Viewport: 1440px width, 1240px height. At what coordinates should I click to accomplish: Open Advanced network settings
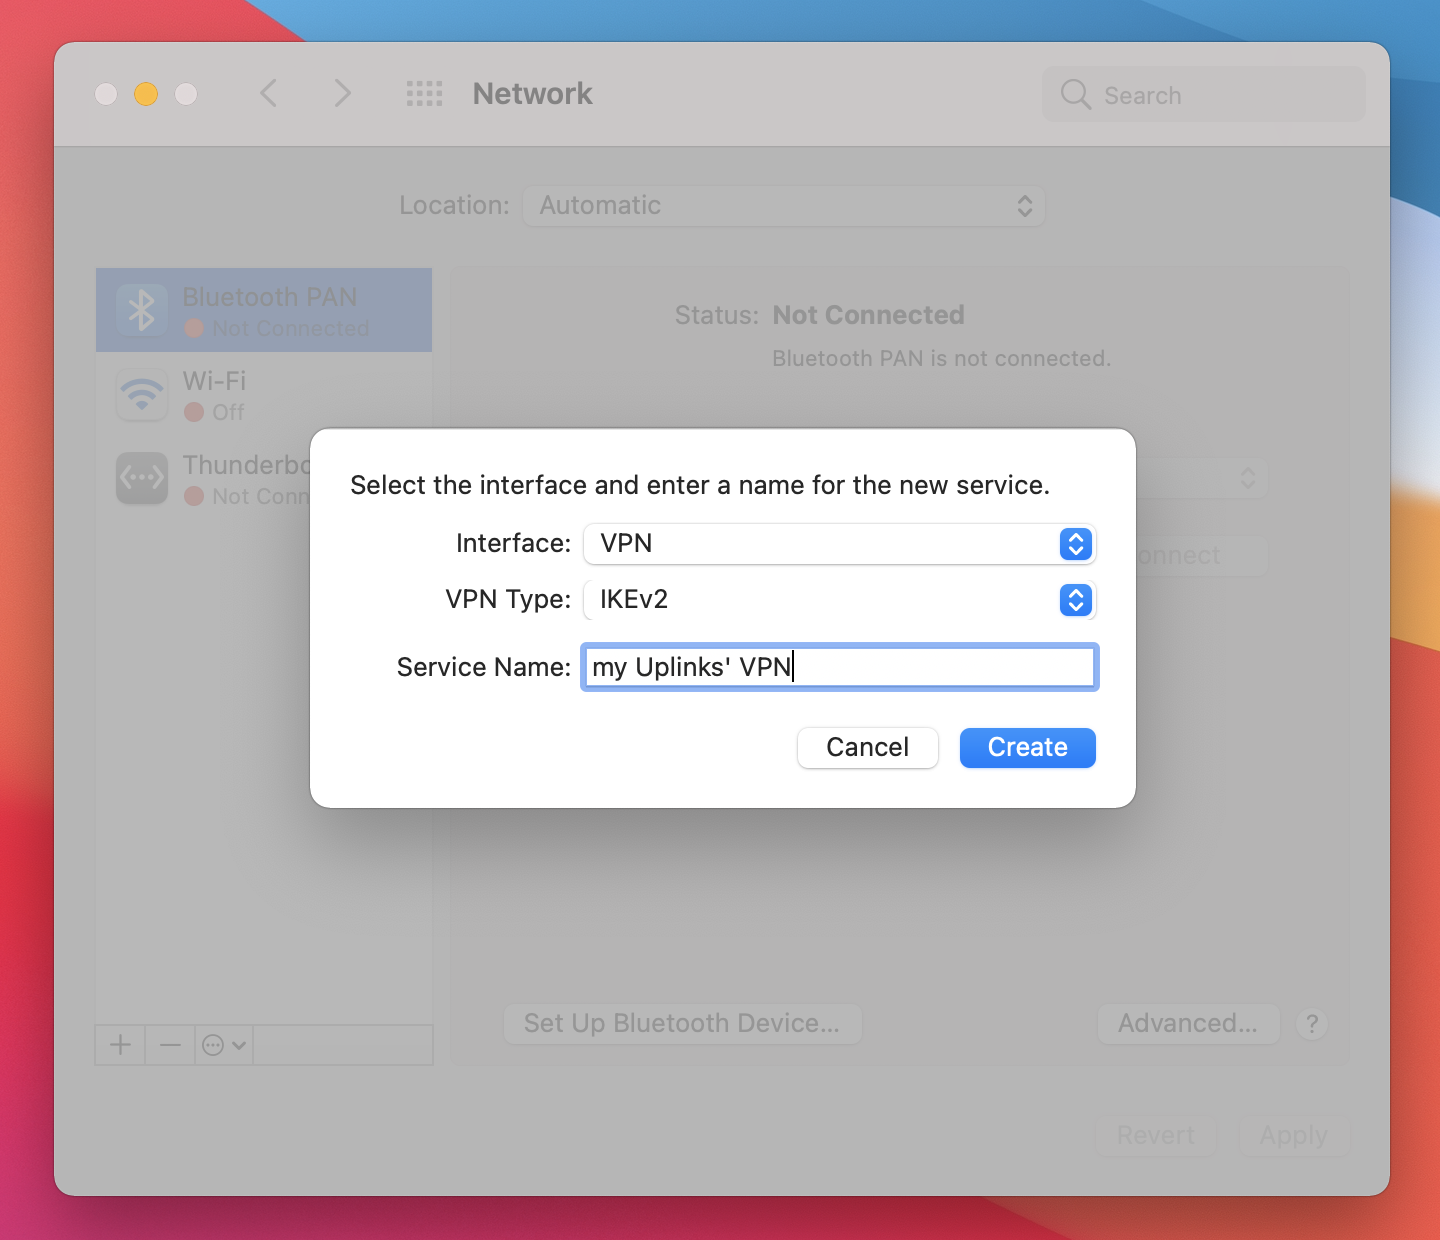pyautogui.click(x=1188, y=1023)
